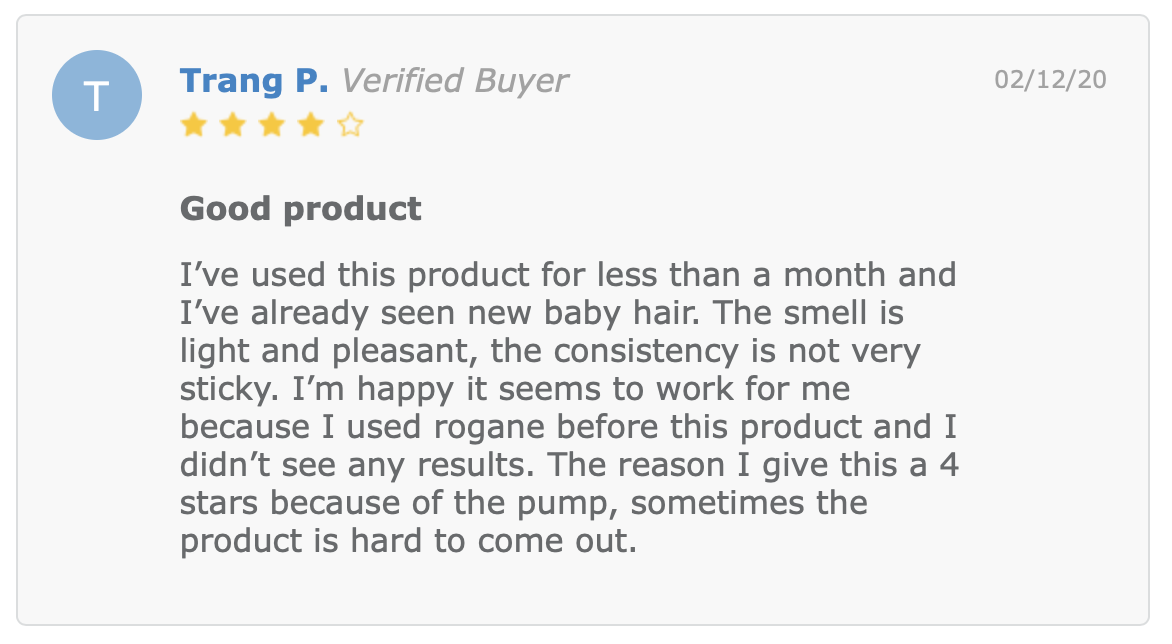1172x644 pixels.
Task: Click the review date 02/12/20
Action: tap(1050, 79)
